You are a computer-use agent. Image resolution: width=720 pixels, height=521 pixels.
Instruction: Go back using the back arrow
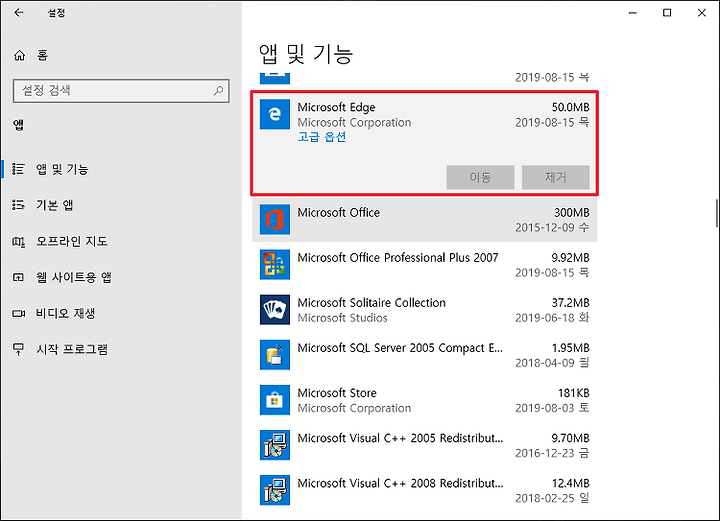click(x=18, y=12)
